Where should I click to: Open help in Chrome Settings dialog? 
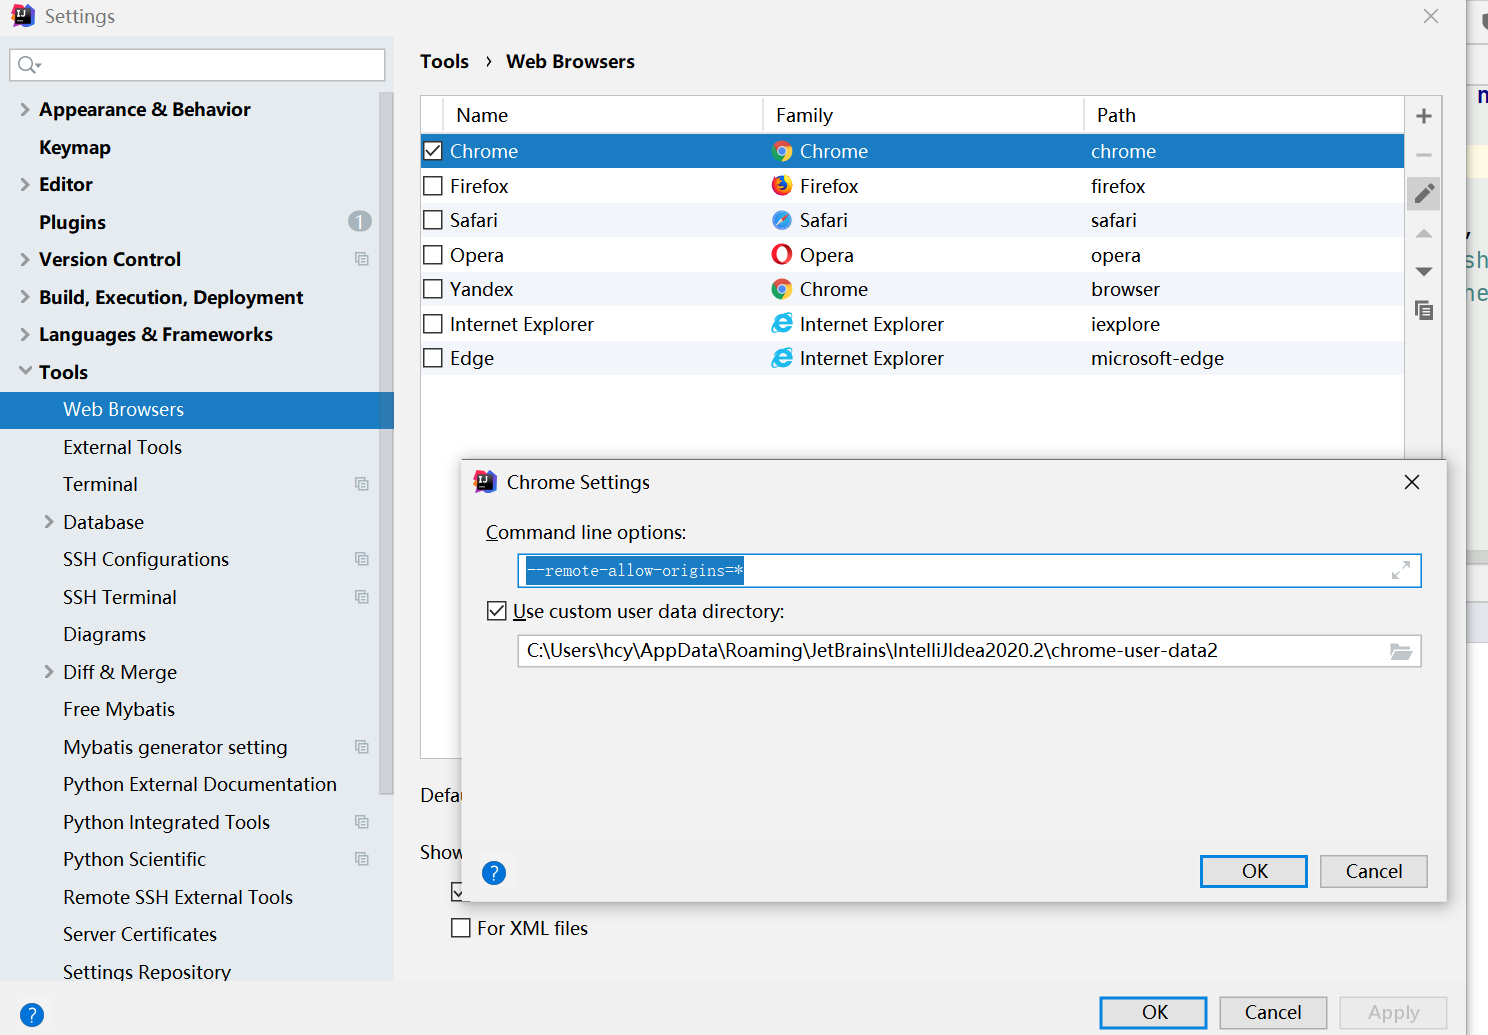pyautogui.click(x=494, y=873)
